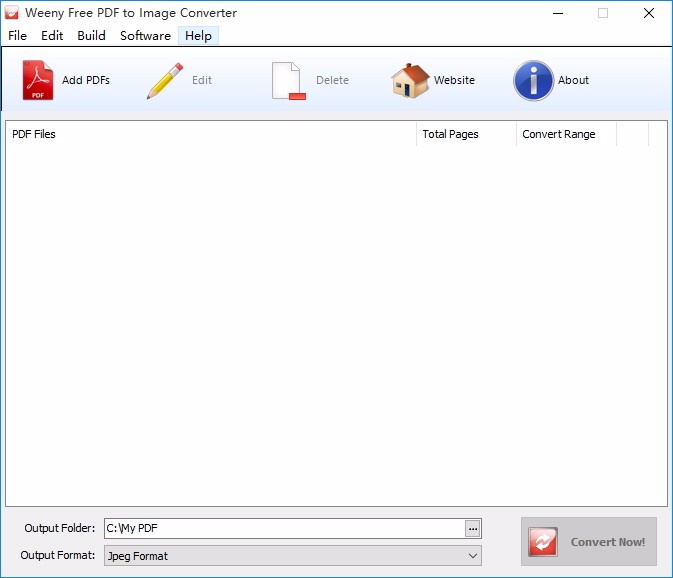Sort by Total Pages column header
This screenshot has width=673, height=578.
[467, 134]
